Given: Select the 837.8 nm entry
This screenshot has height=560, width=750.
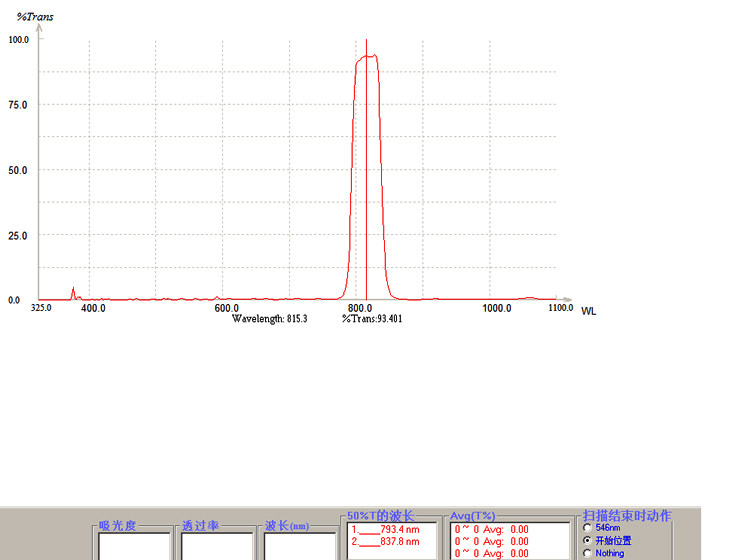Looking at the screenshot, I should click(386, 541).
